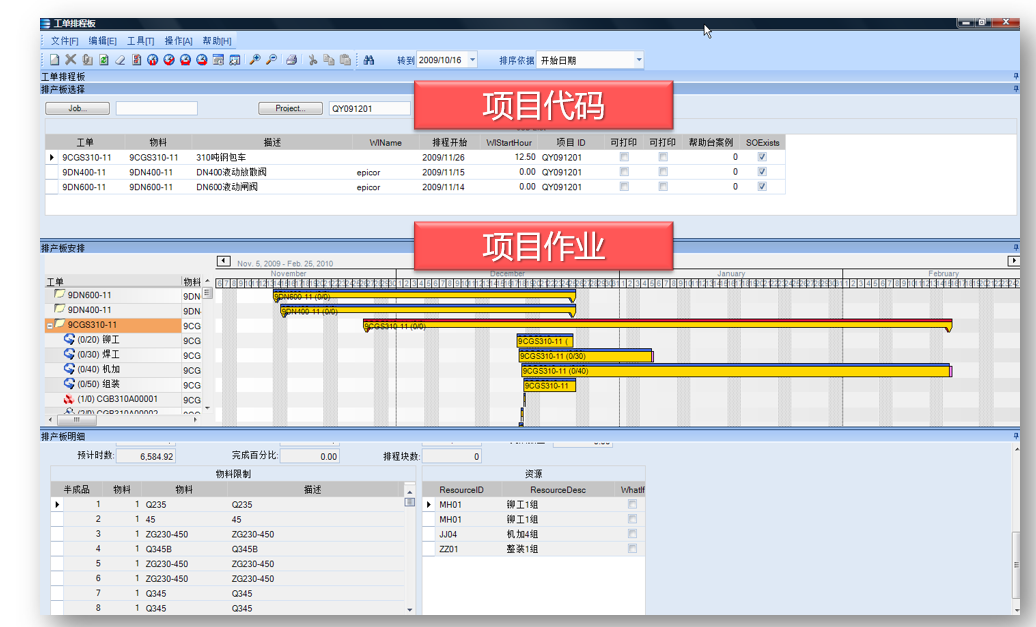The height and width of the screenshot is (627, 1036).
Task: Click the Project field containing QY091201
Action: click(x=370, y=108)
